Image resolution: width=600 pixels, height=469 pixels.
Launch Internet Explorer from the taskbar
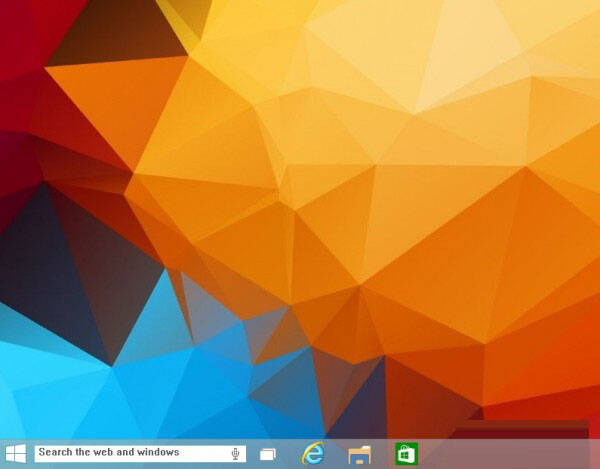tap(313, 454)
